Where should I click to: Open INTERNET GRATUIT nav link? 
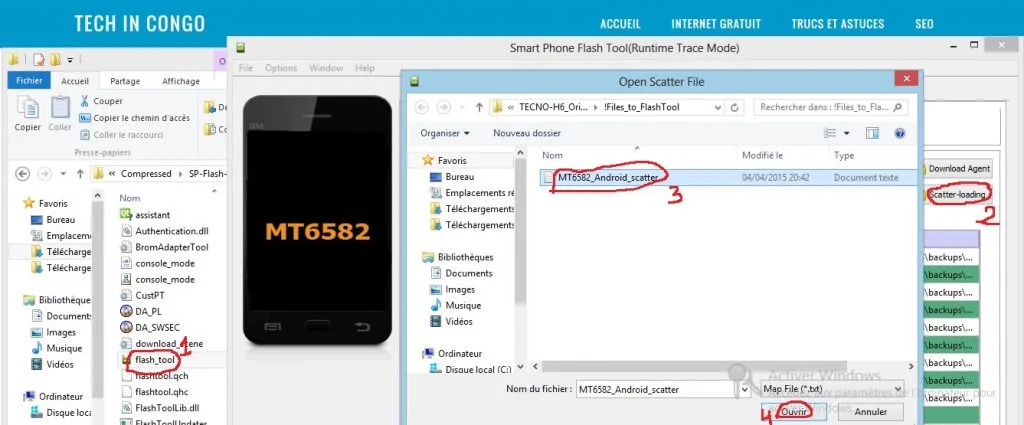pyautogui.click(x=716, y=24)
